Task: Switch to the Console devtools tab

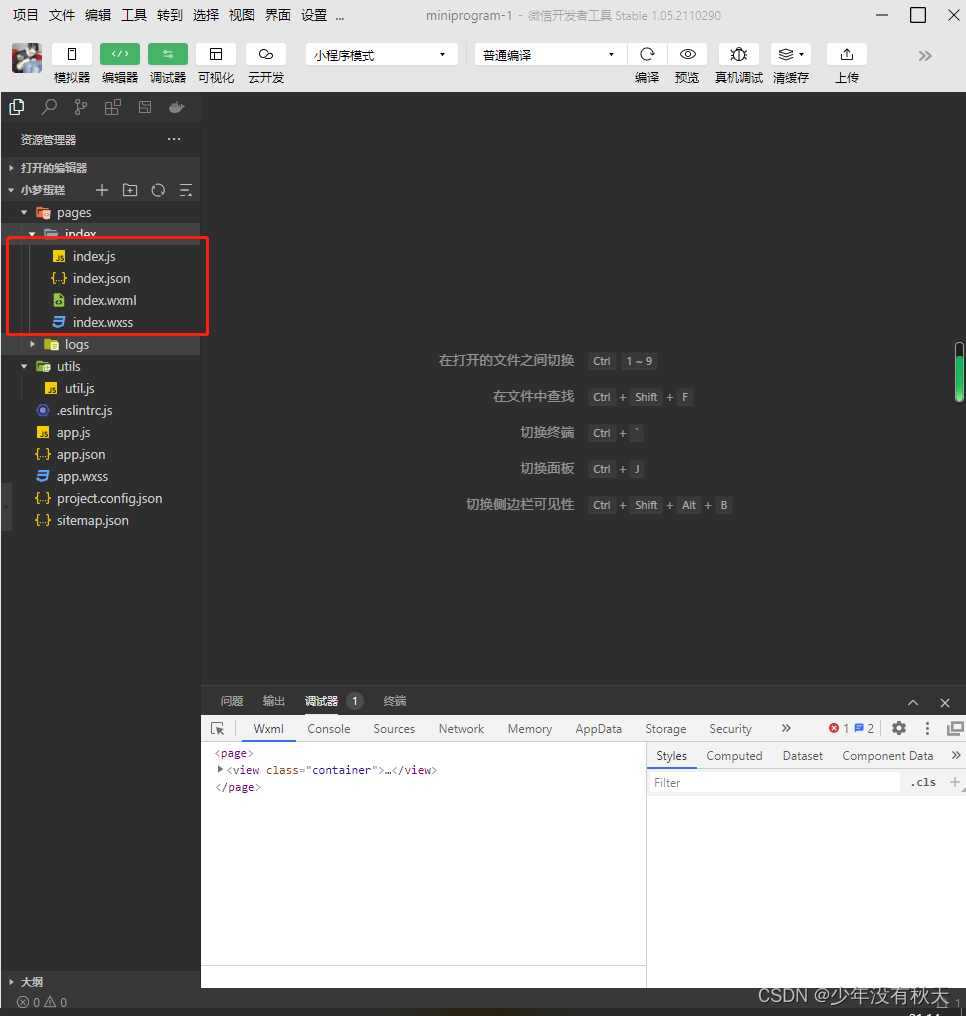Action: (328, 729)
